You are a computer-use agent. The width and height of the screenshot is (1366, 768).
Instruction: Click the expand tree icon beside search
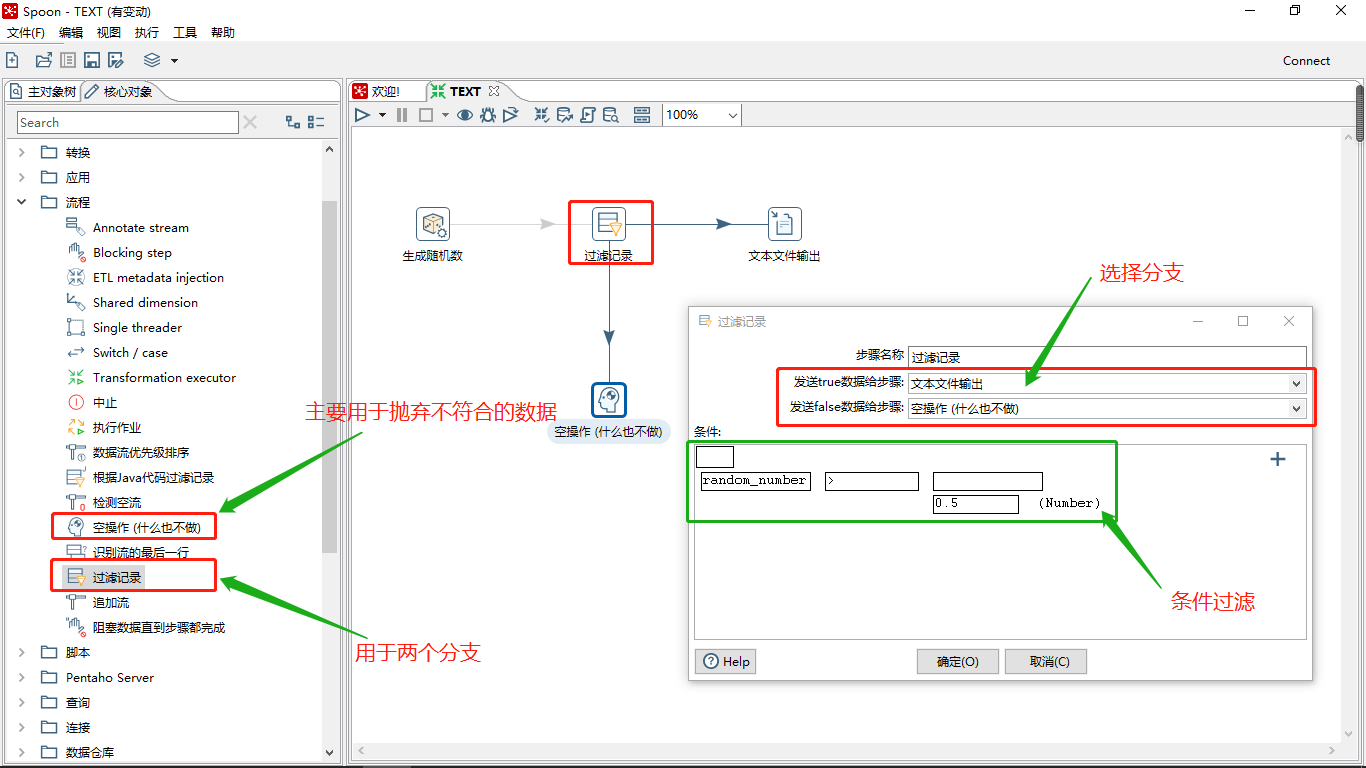point(293,122)
